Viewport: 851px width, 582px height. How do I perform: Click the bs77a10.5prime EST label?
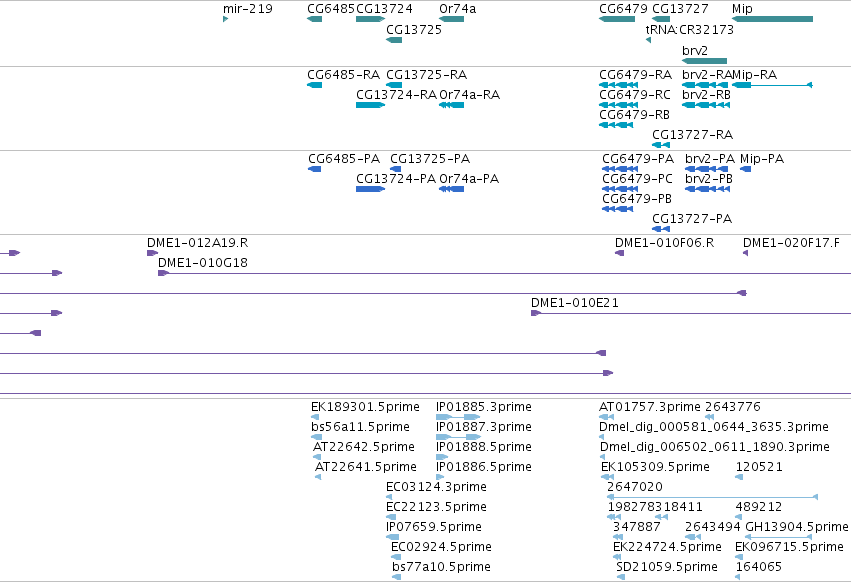click(x=441, y=567)
